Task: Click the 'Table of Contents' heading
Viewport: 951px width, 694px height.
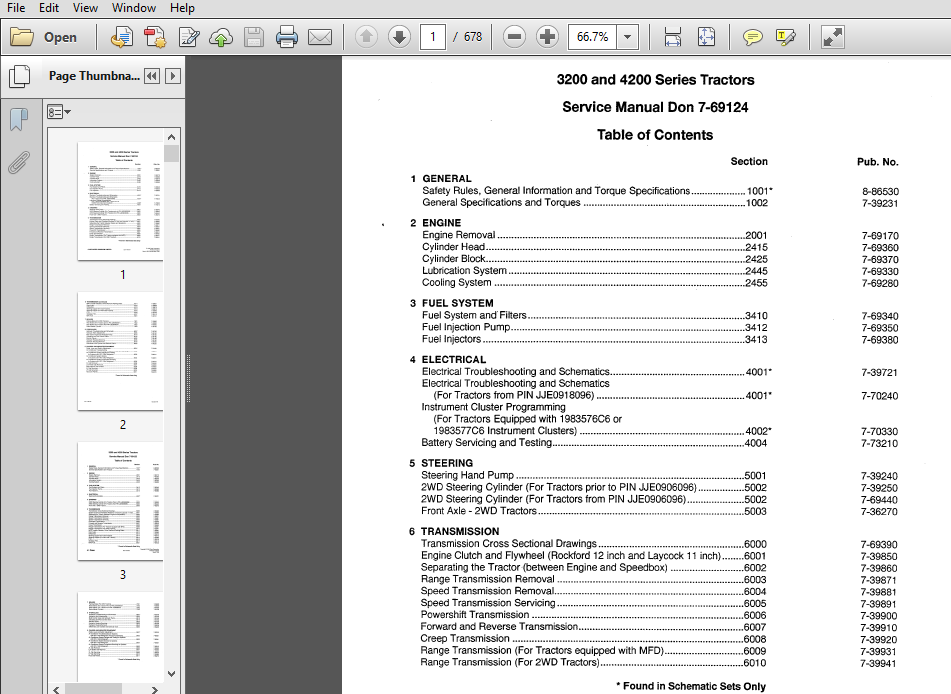Action: [x=655, y=135]
